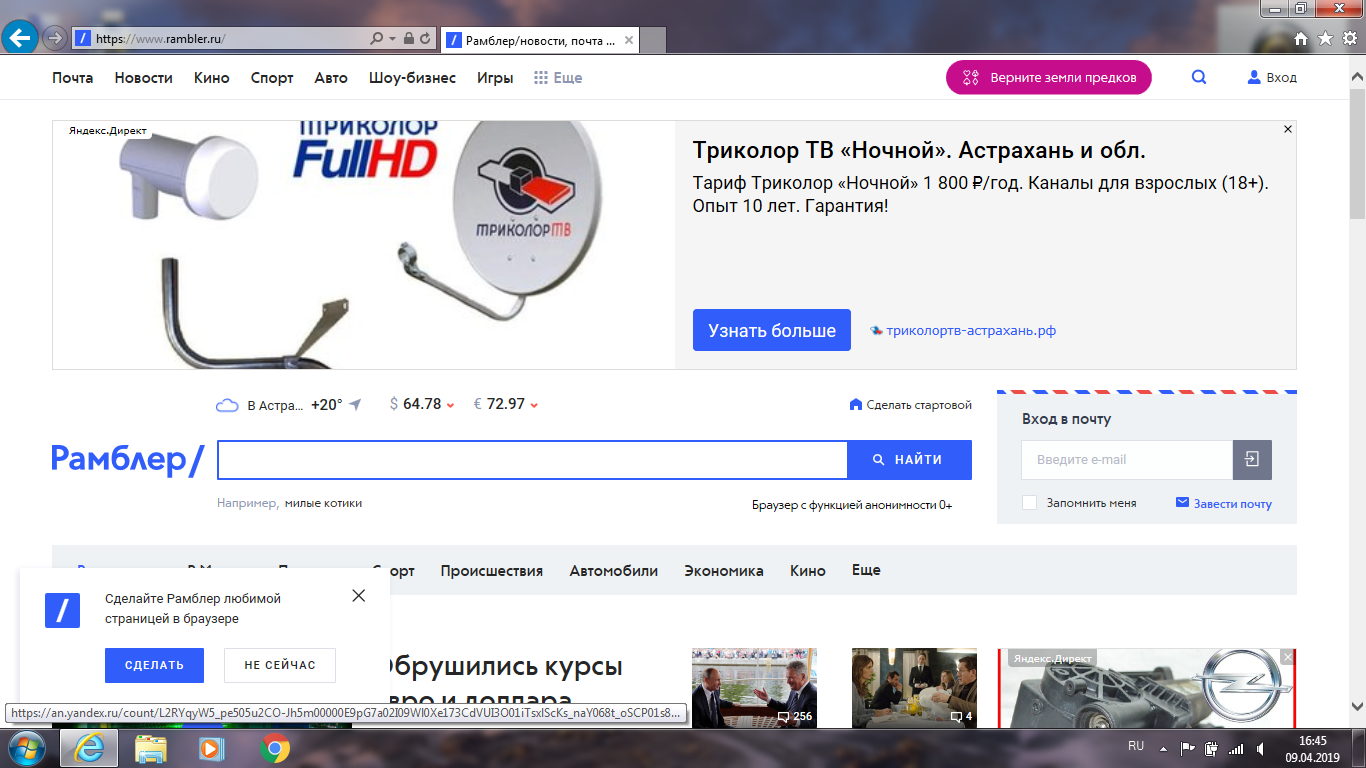Open the триколортв-астрахань.рф link
The image size is (1366, 768).
click(971, 330)
